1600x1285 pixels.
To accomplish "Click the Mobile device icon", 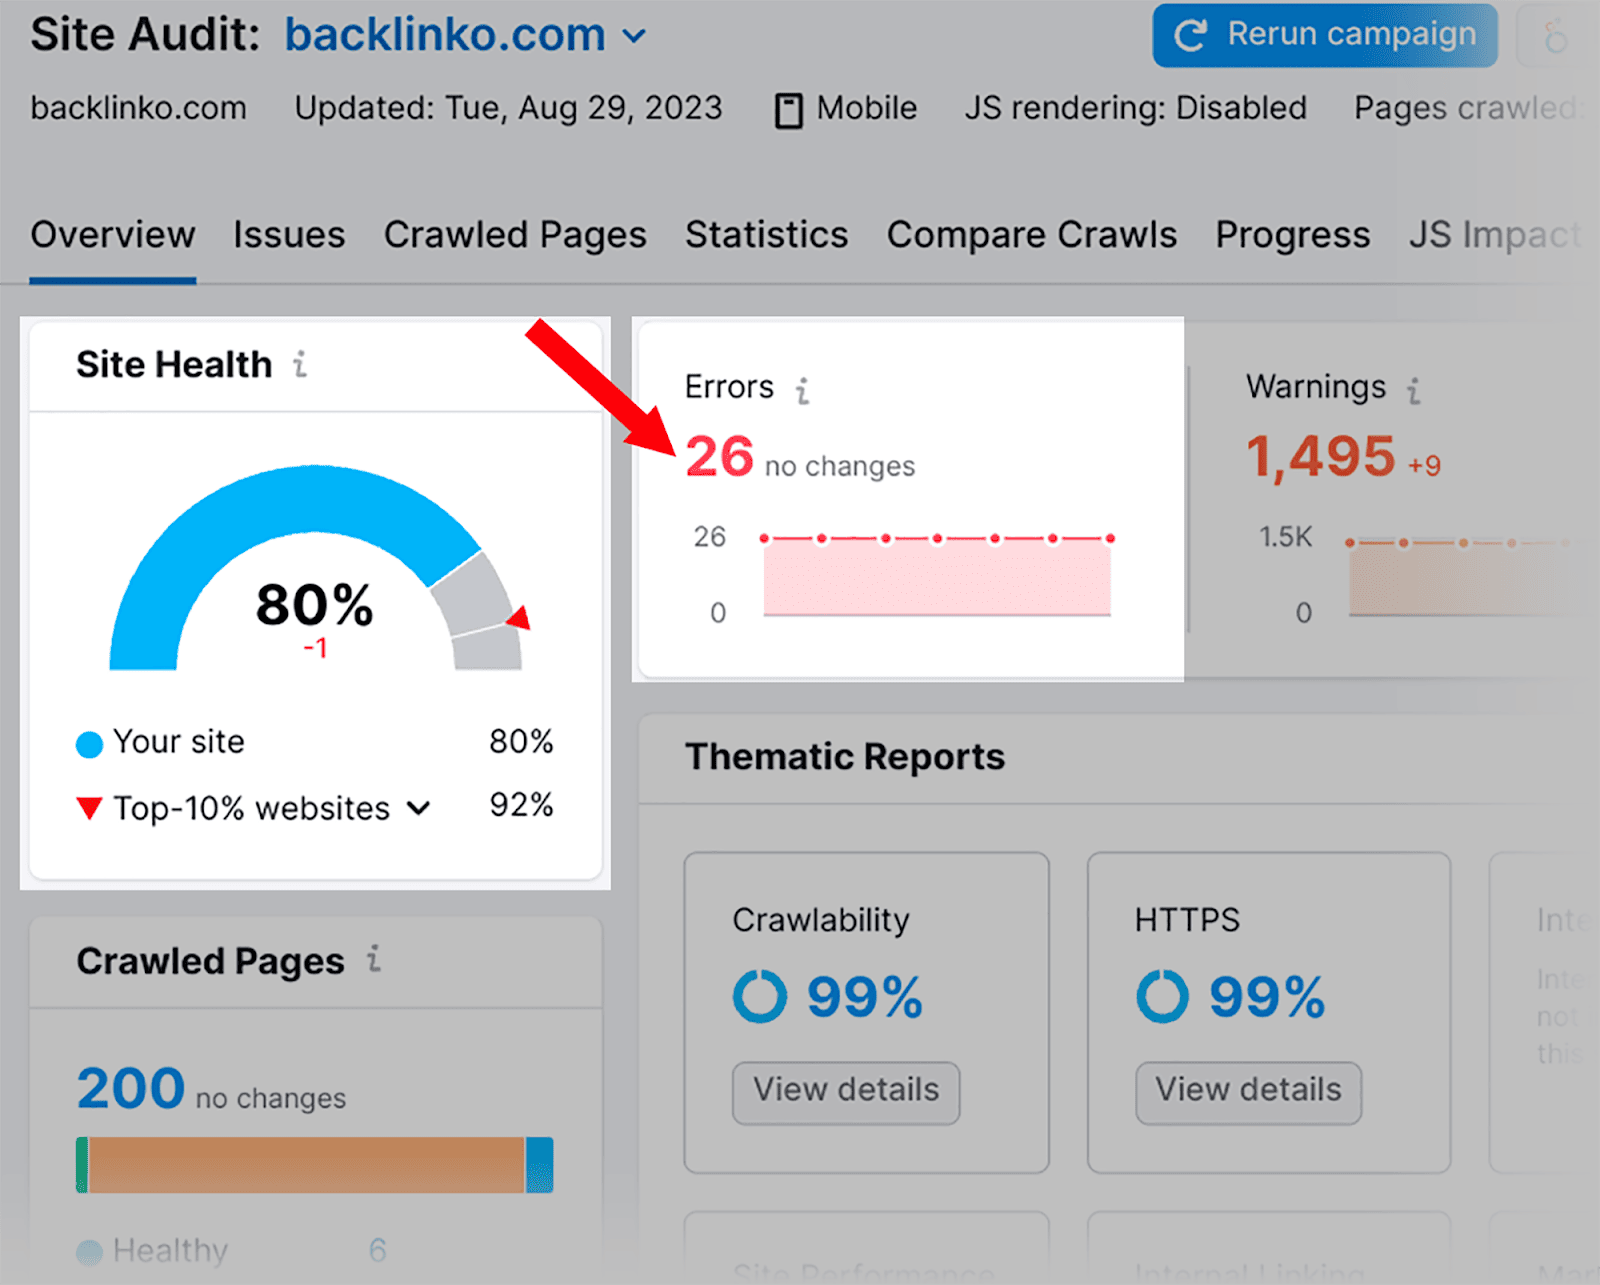I will click(x=789, y=108).
